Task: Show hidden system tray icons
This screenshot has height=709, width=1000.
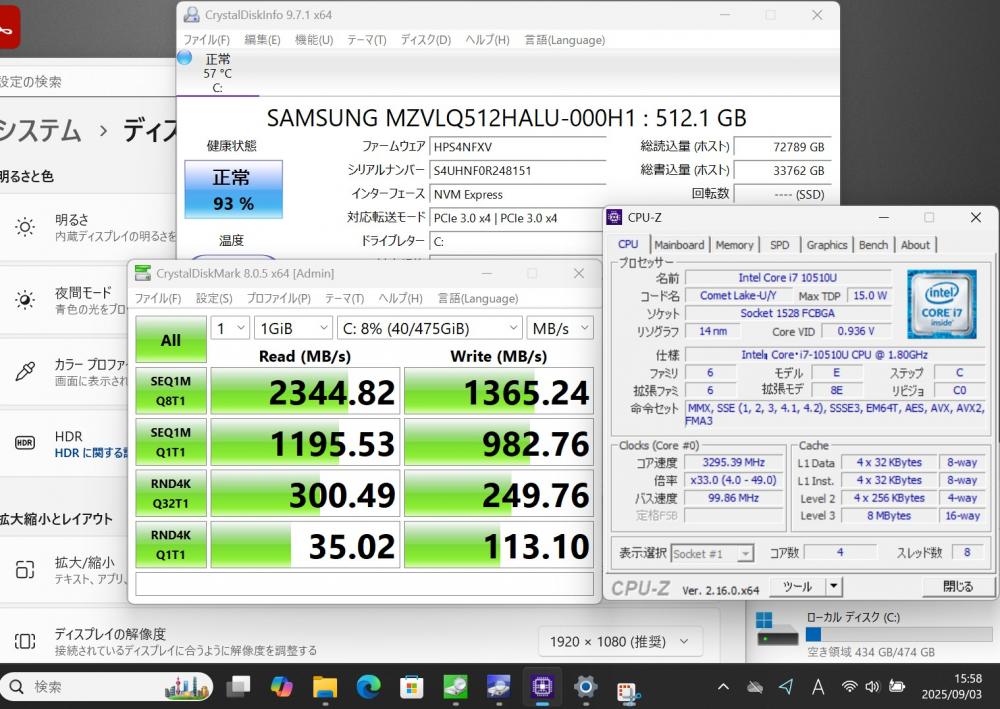Action: [x=723, y=687]
